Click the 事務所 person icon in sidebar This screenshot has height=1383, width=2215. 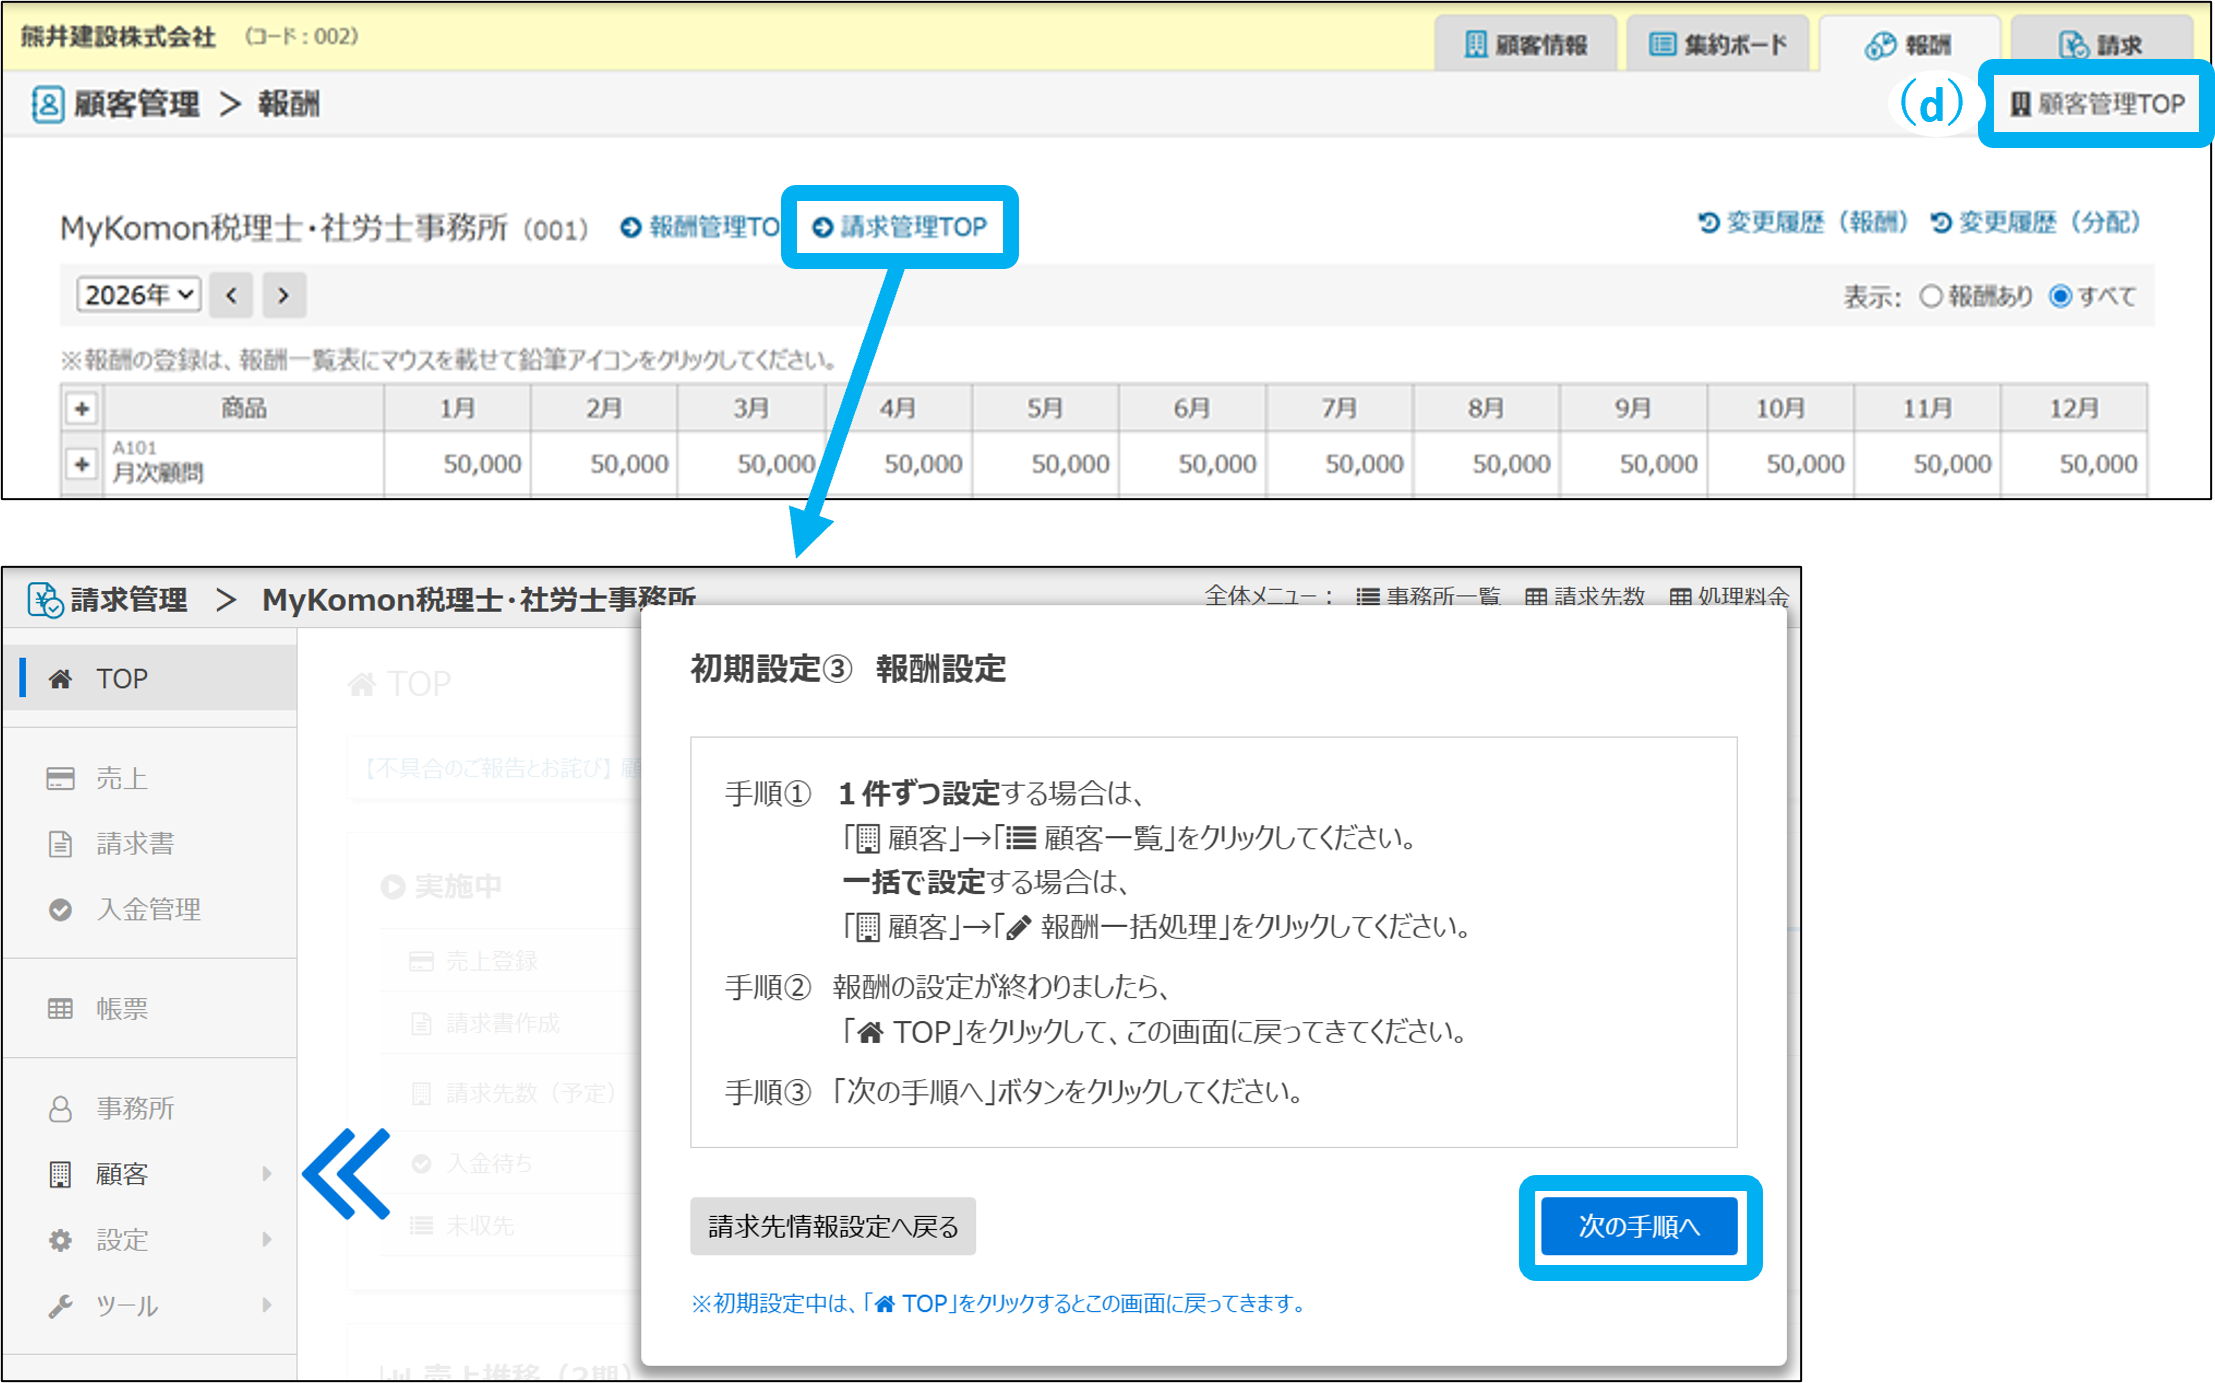click(x=60, y=1108)
